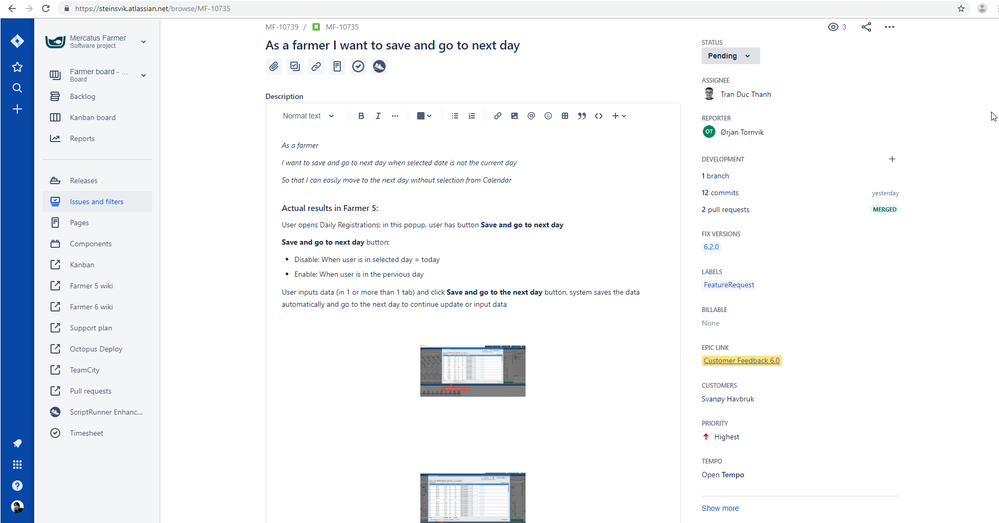Open the help question mark icon
This screenshot has height=523, width=999.
tap(17, 485)
